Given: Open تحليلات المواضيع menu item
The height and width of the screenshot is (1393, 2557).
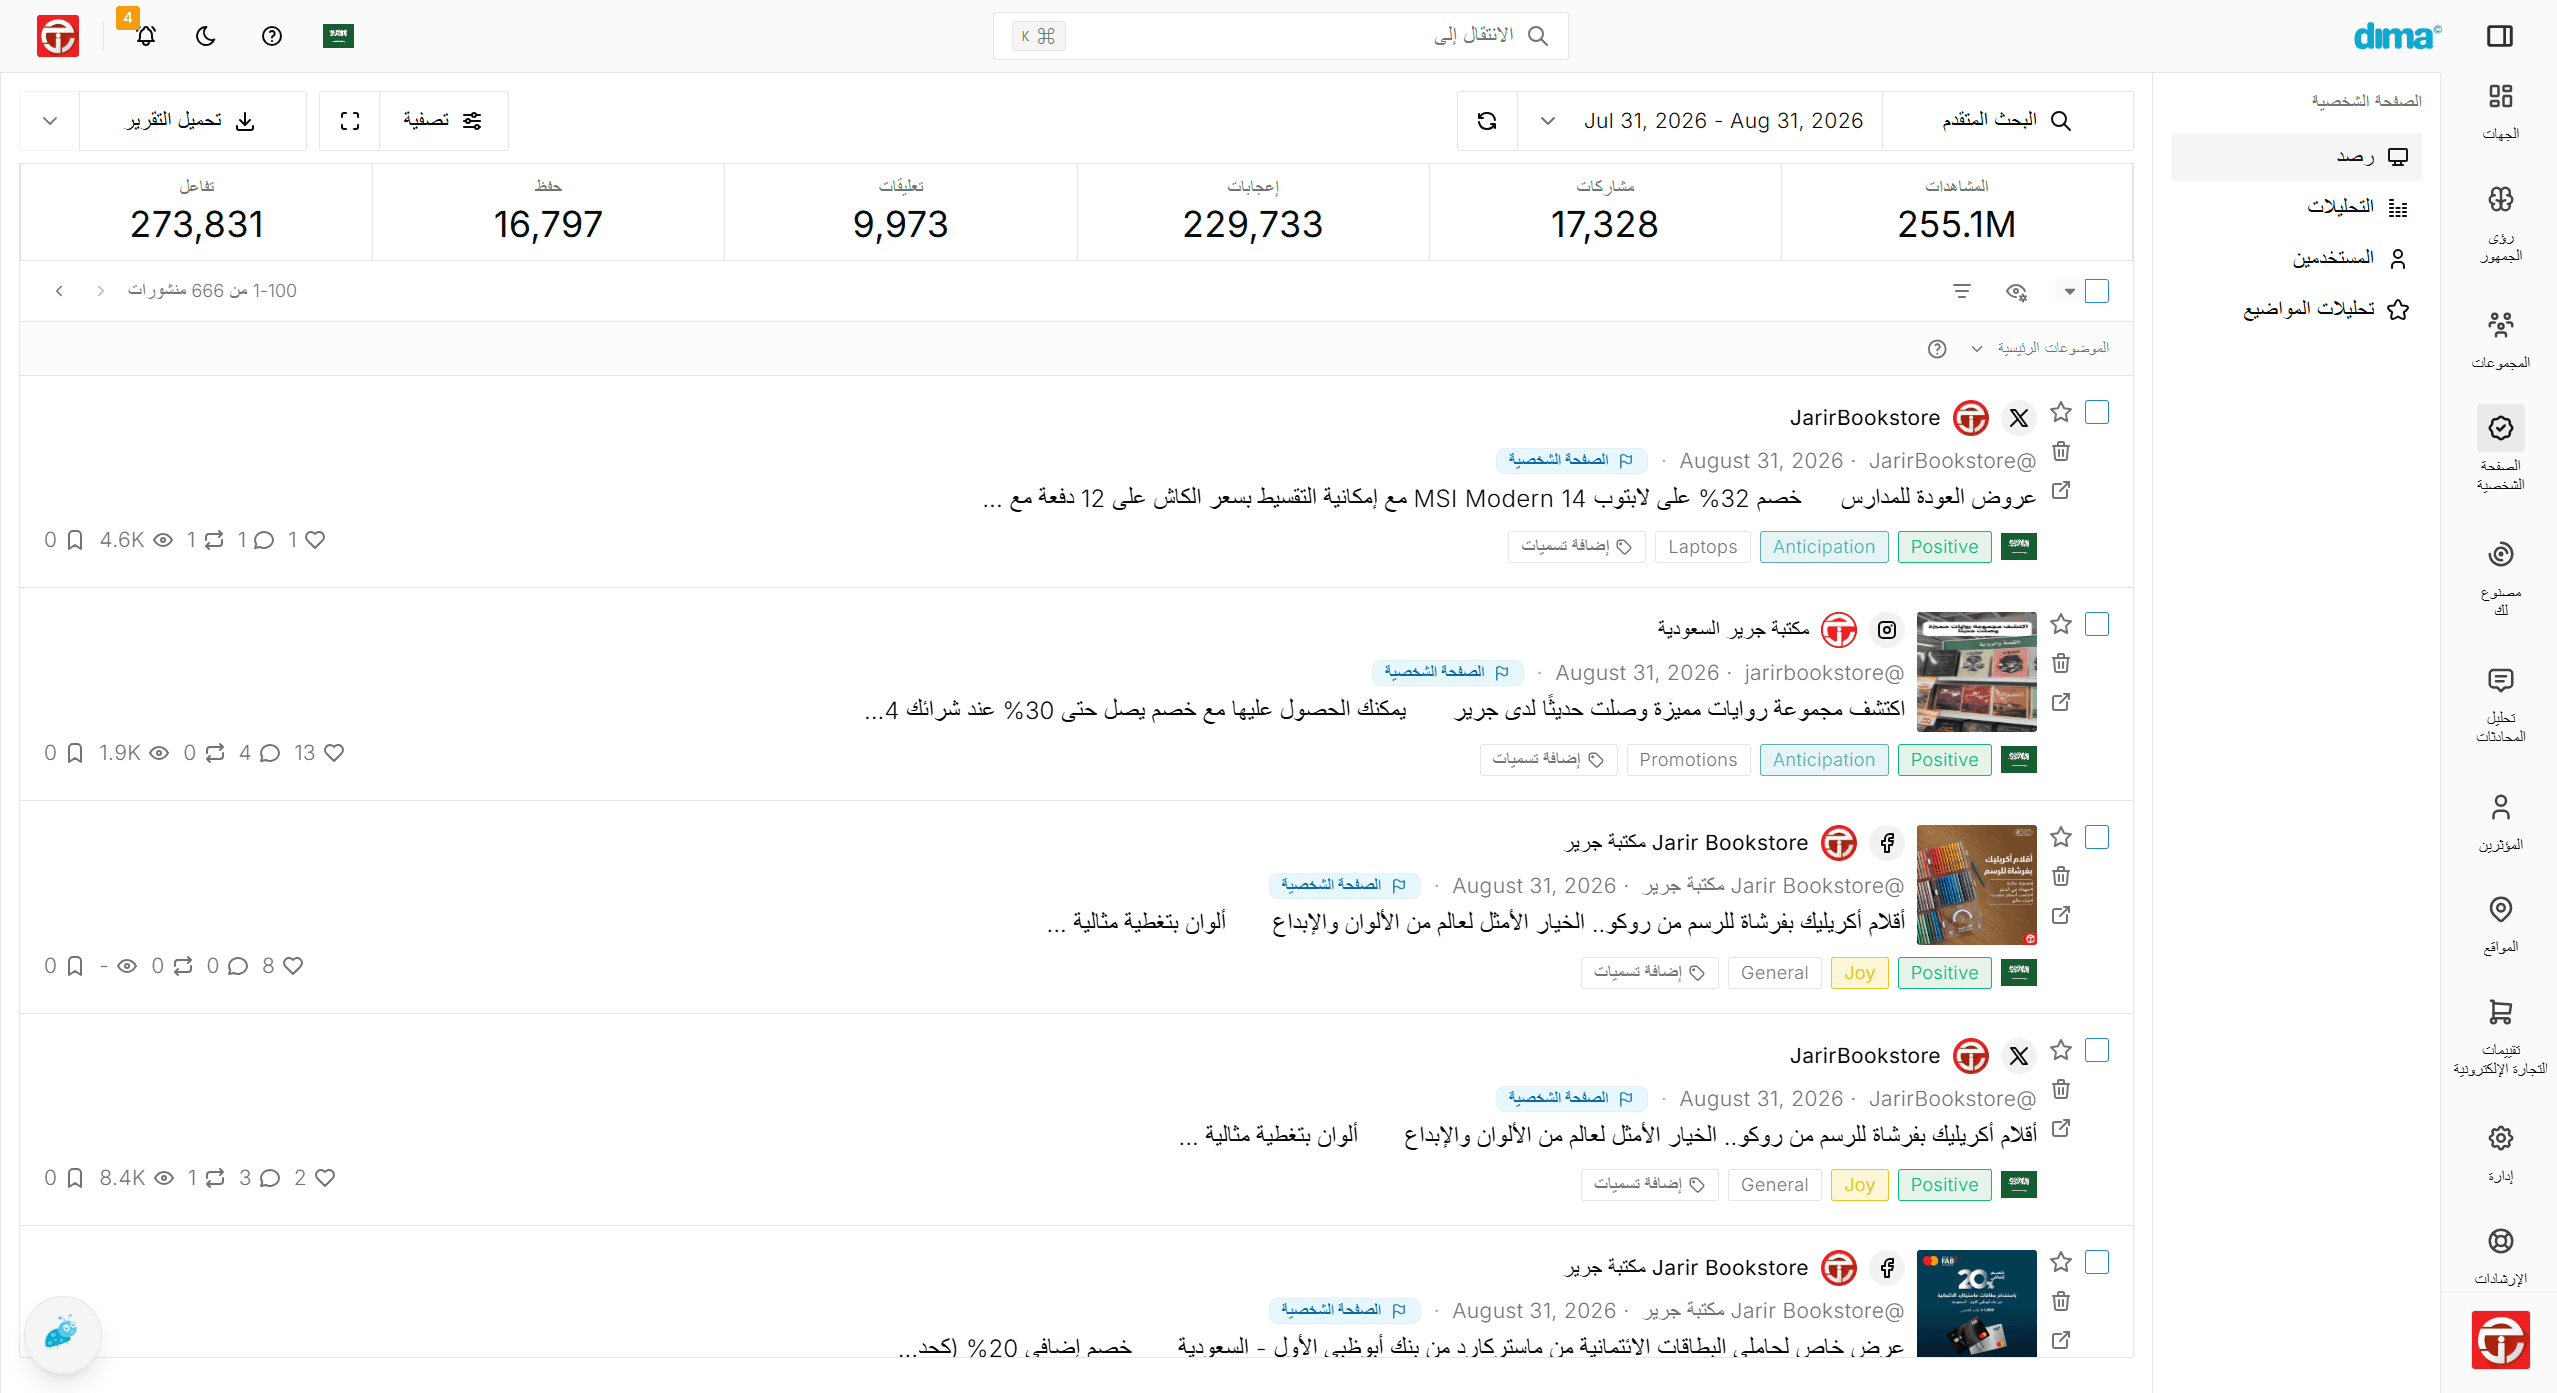Looking at the screenshot, I should coord(2296,309).
